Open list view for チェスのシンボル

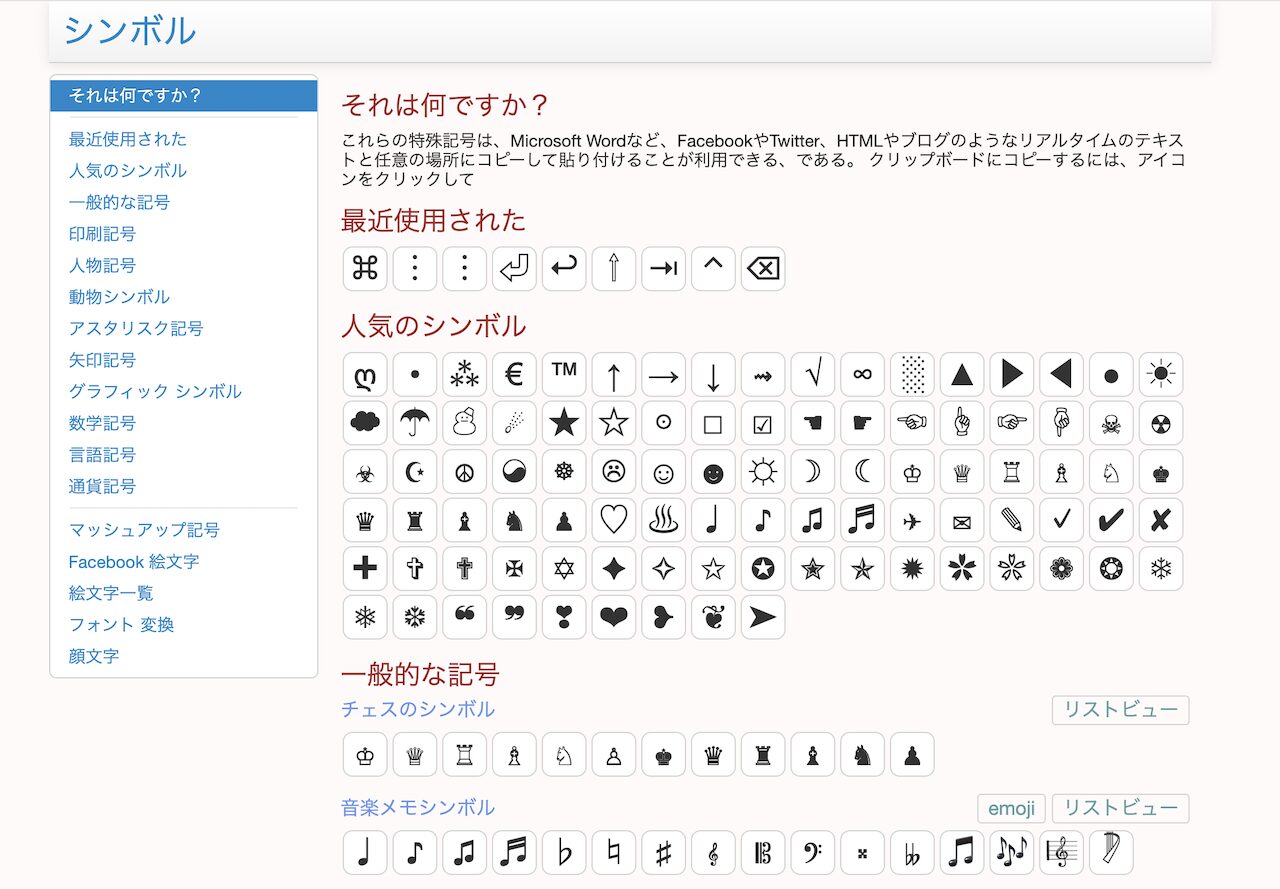point(1120,710)
